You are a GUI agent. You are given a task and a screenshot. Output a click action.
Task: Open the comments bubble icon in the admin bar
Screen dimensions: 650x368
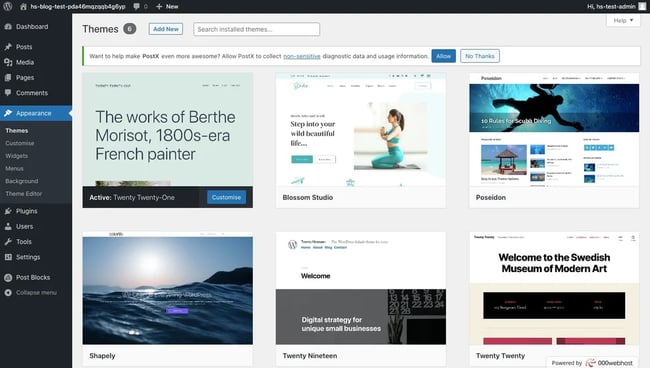pos(136,7)
